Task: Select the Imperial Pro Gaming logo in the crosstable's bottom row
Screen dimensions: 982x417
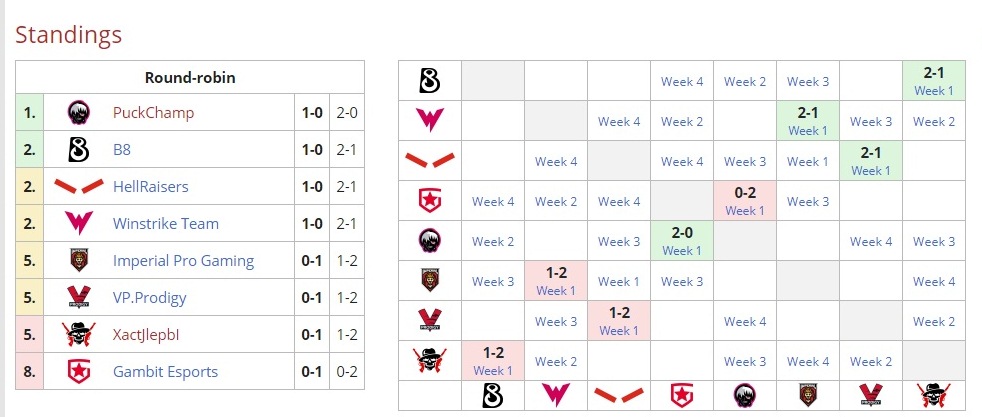Action: pyautogui.click(x=807, y=395)
